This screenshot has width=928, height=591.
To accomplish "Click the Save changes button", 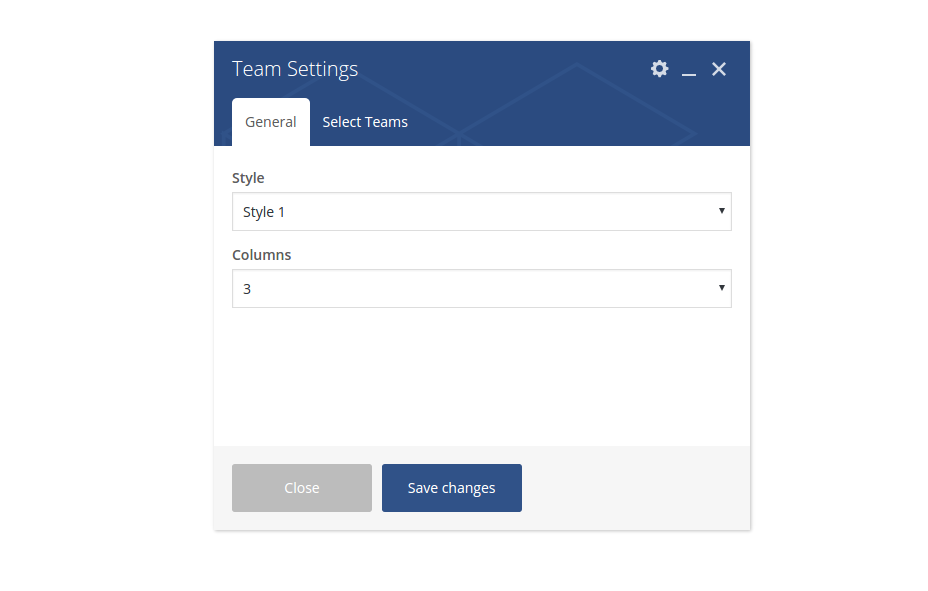I will tap(451, 488).
